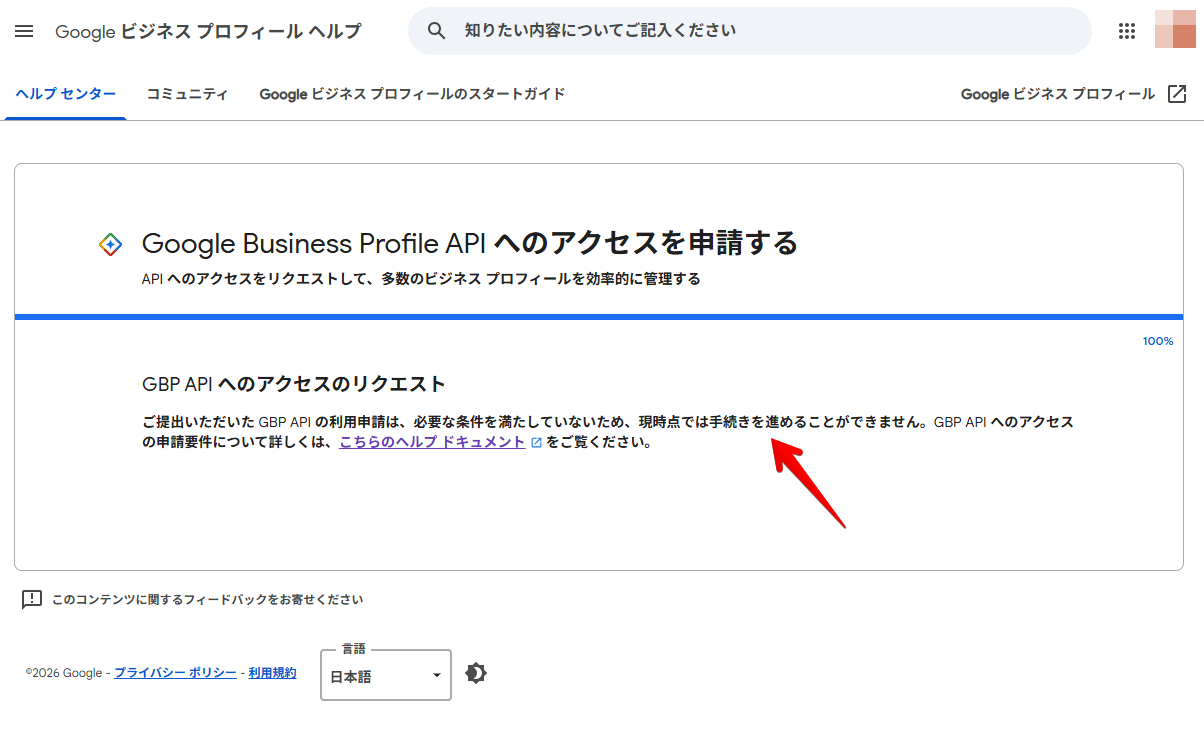Screen dimensions: 1204x738
Task: Toggle dark mode theme icon
Action: (476, 673)
